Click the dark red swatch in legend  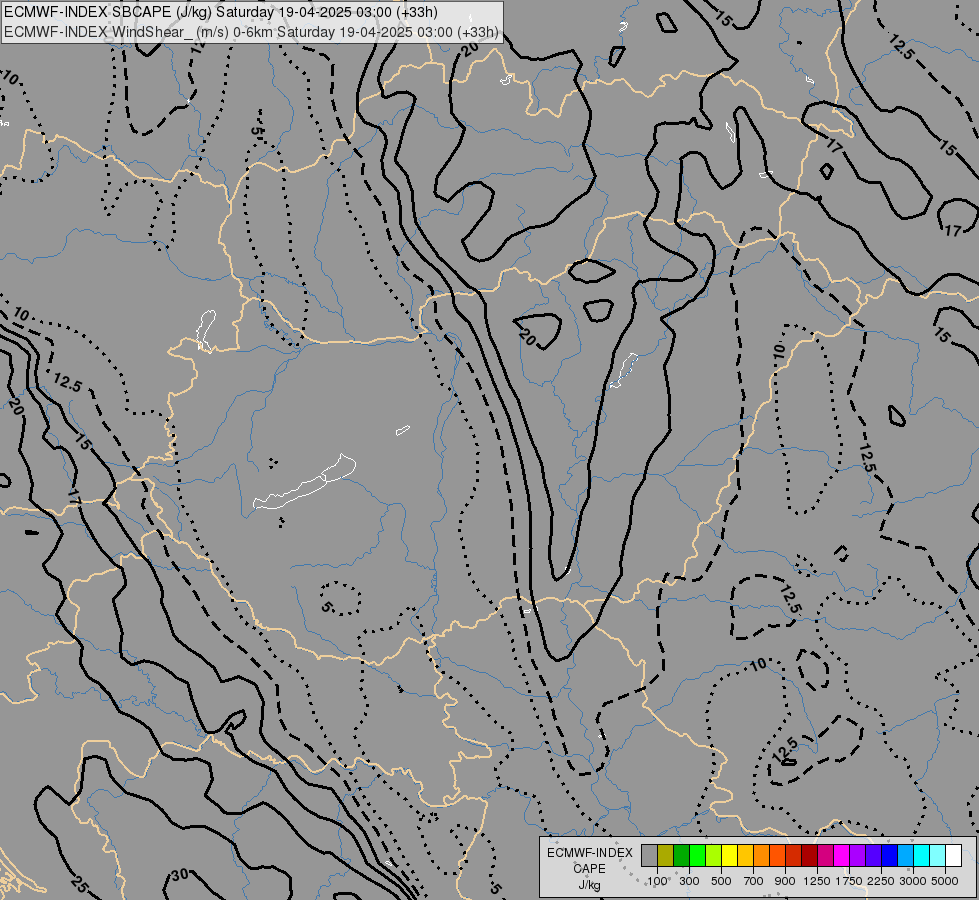(809, 855)
